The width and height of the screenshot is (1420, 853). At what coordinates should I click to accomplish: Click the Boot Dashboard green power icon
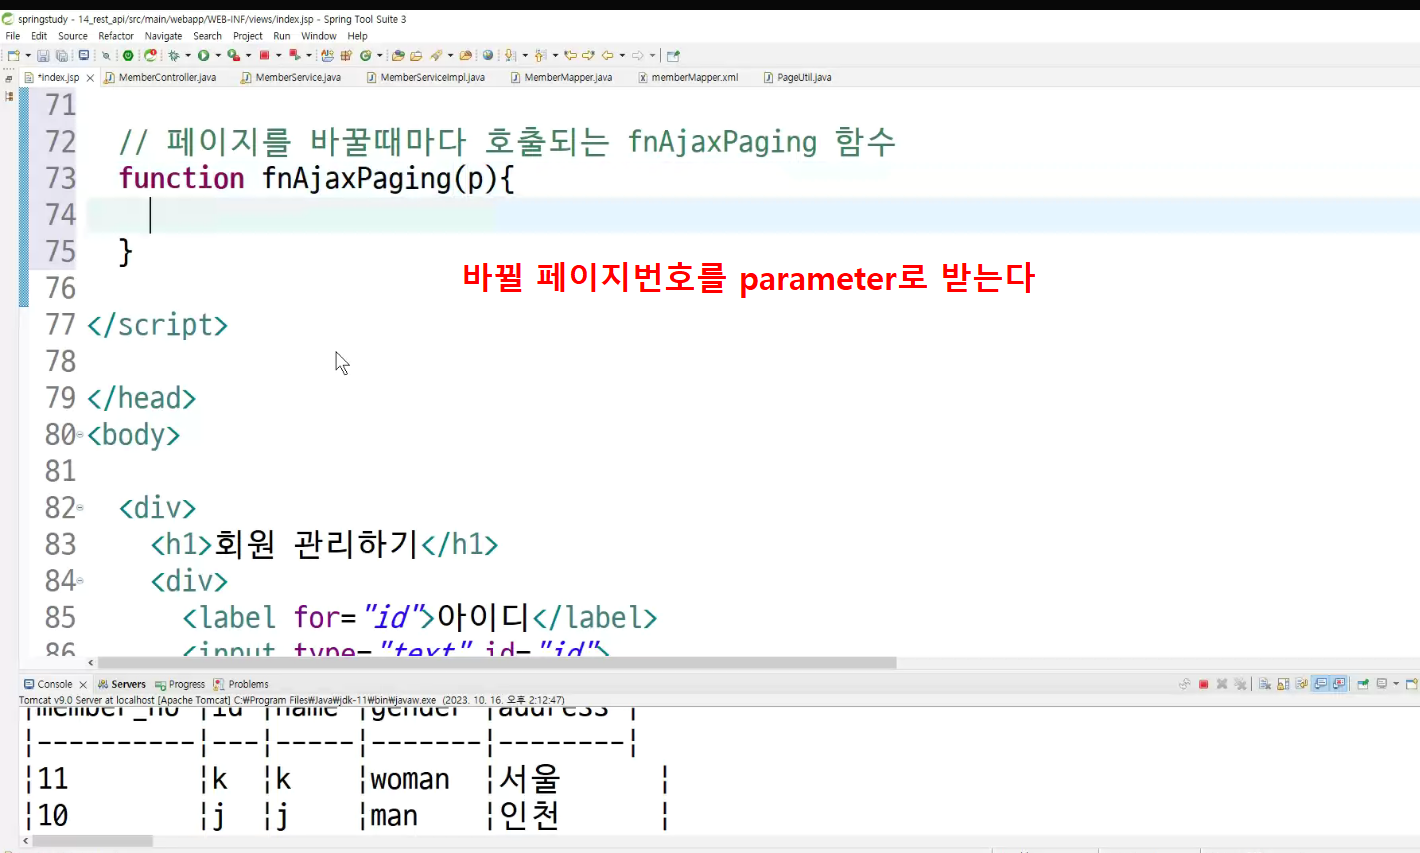click(x=128, y=55)
